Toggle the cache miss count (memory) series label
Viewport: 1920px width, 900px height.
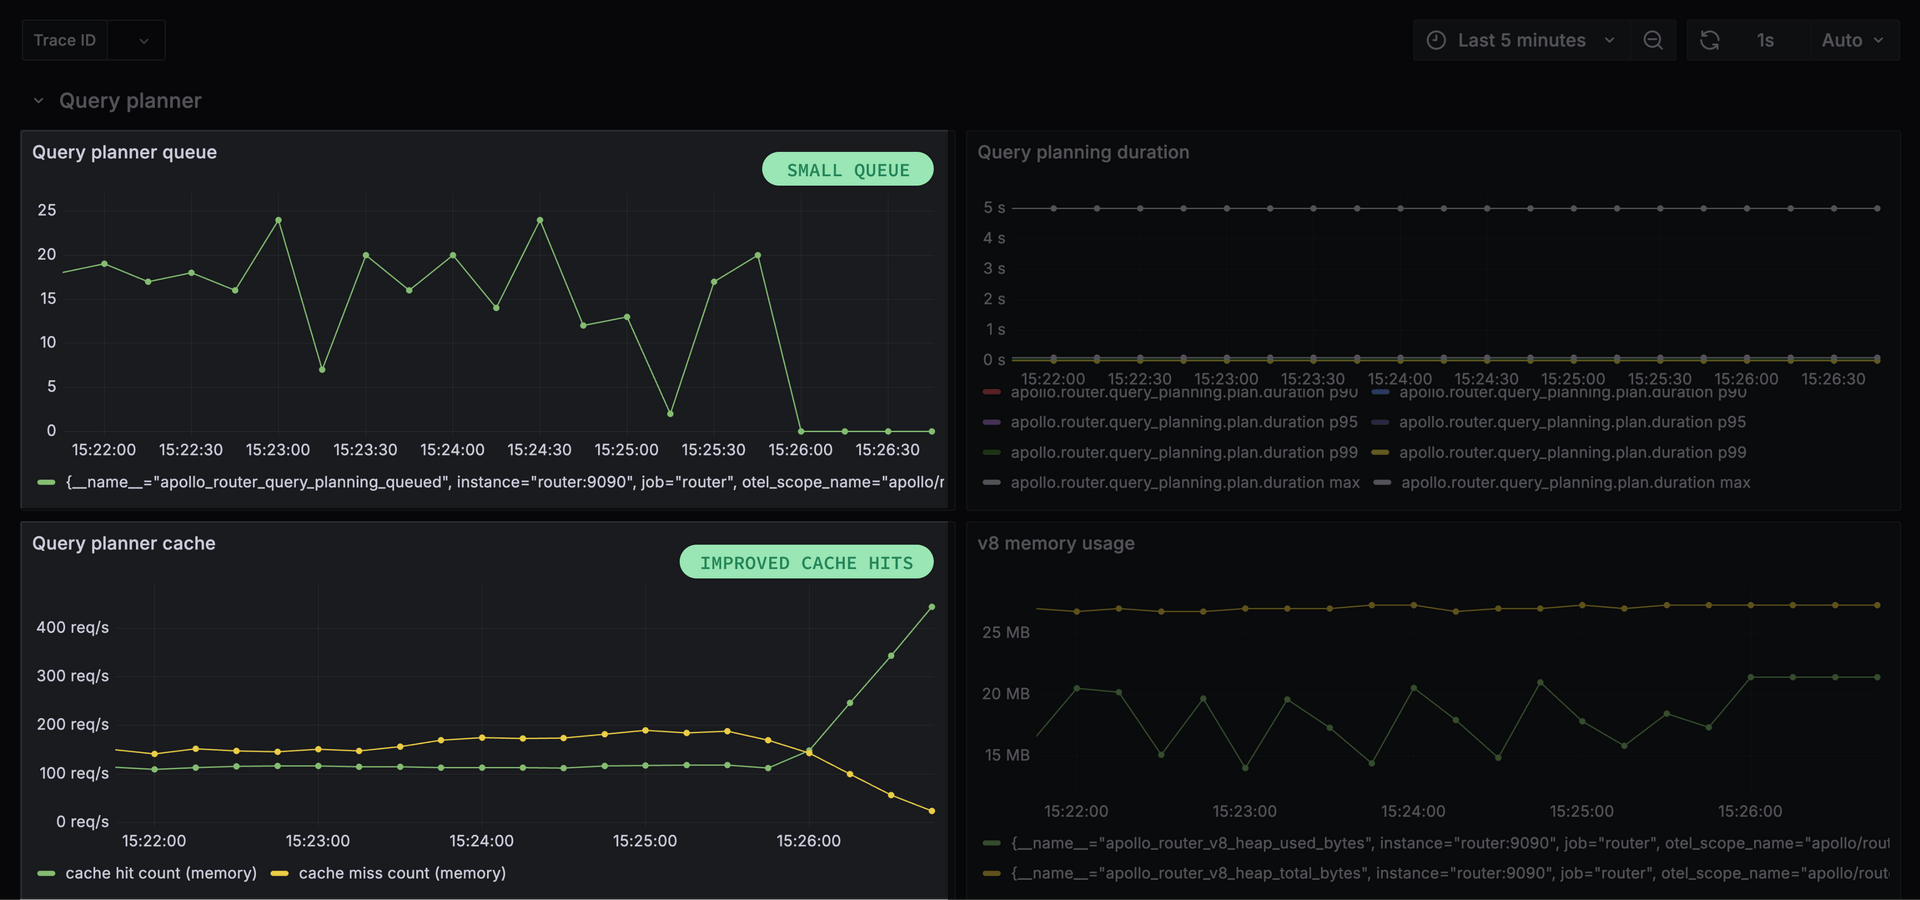pos(402,873)
